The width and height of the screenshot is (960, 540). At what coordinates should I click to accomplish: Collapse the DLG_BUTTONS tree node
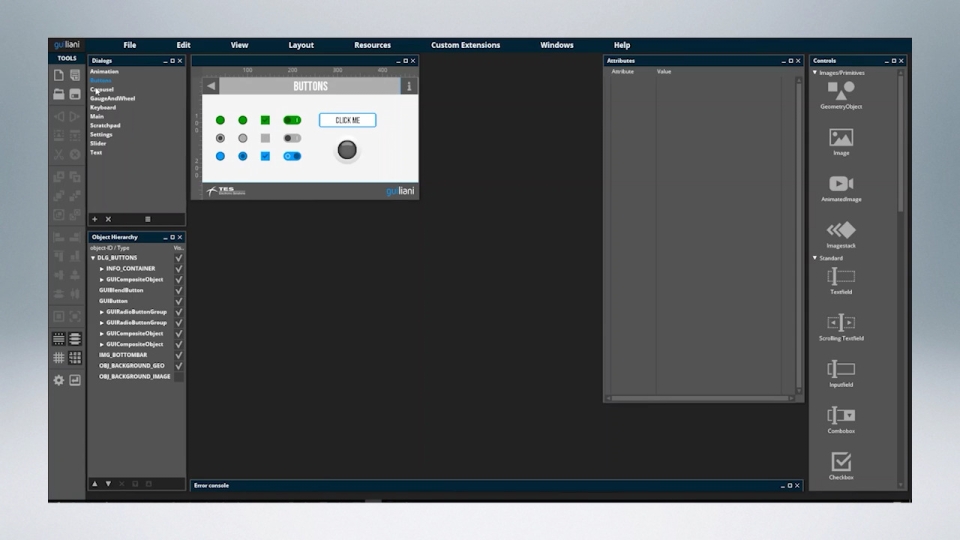tap(93, 258)
